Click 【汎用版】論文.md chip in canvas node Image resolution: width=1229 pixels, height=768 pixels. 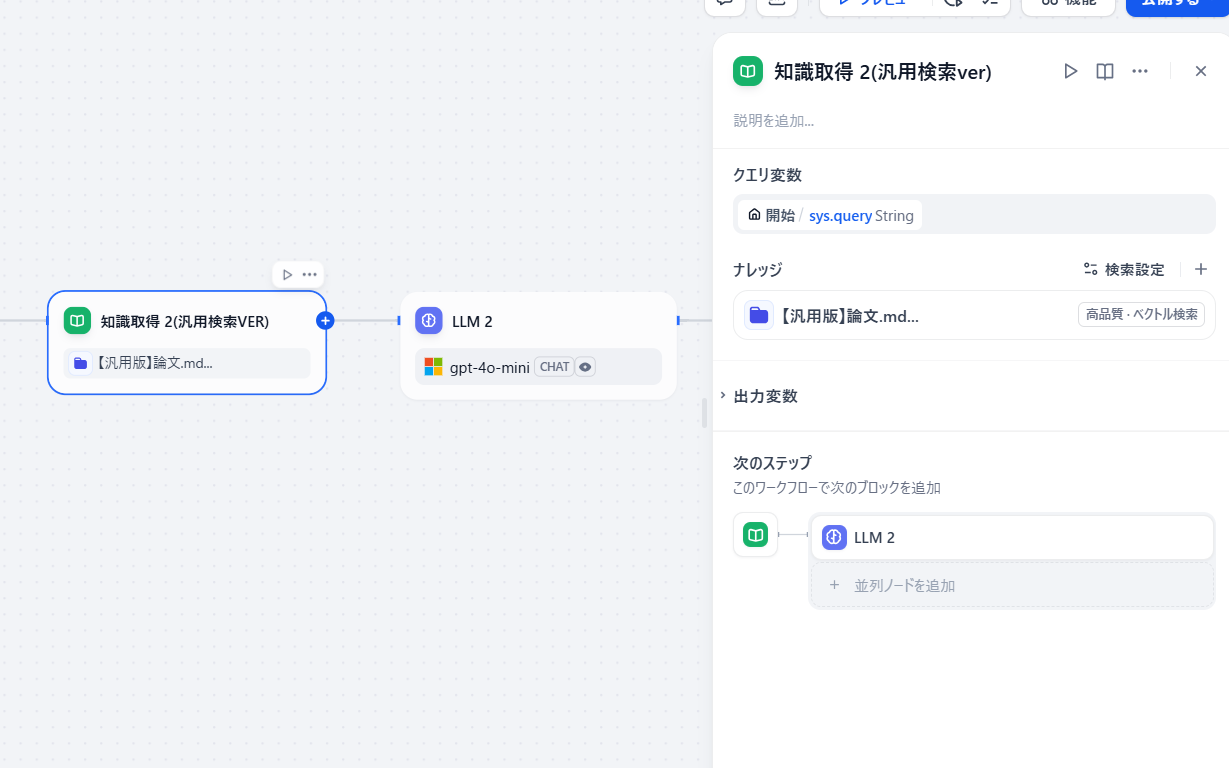point(187,363)
